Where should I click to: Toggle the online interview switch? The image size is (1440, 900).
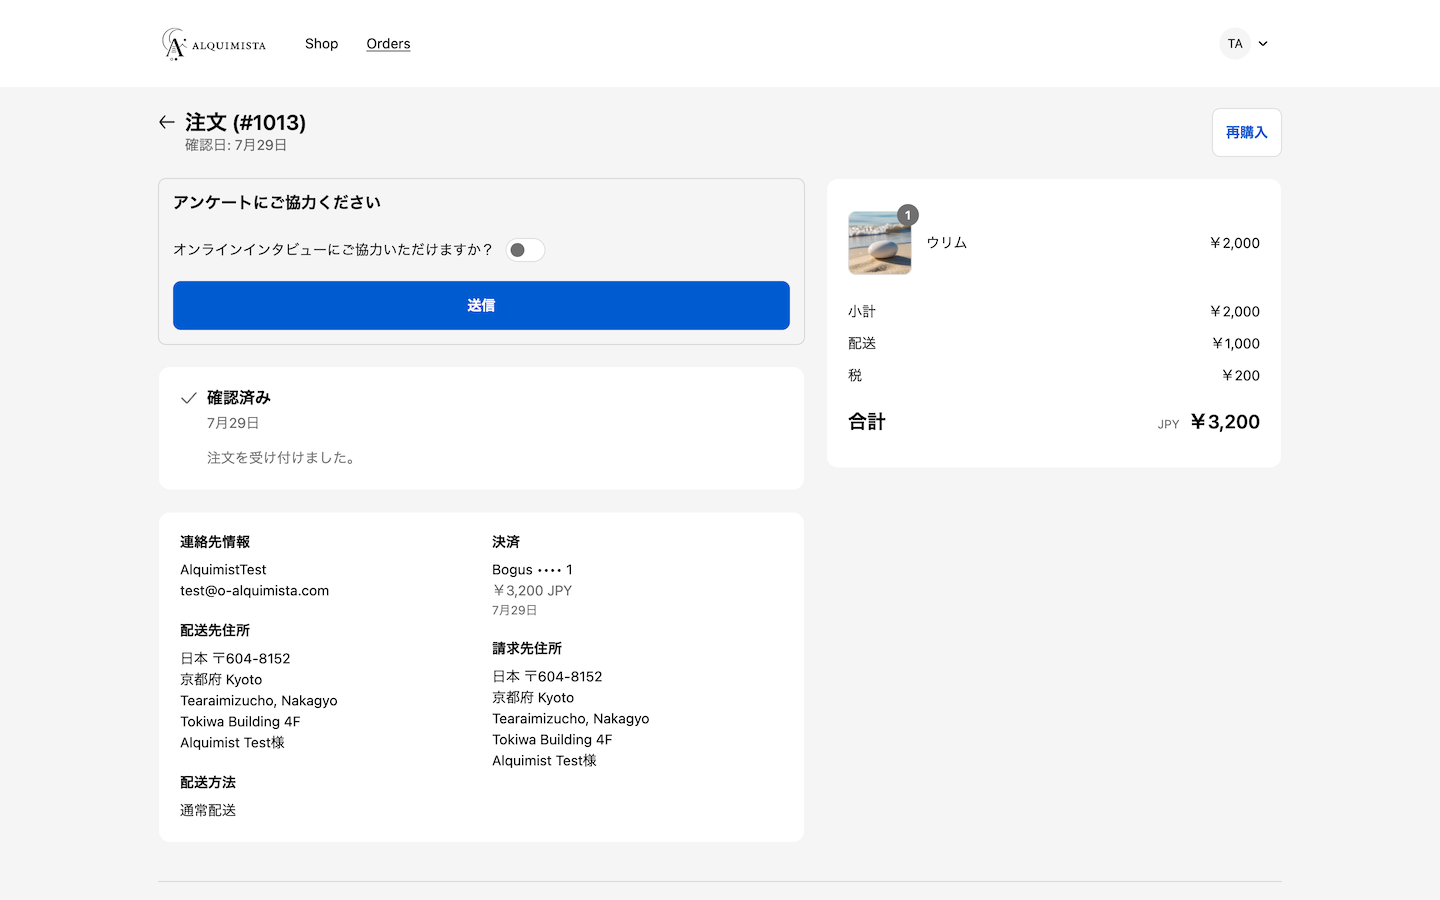pyautogui.click(x=525, y=250)
